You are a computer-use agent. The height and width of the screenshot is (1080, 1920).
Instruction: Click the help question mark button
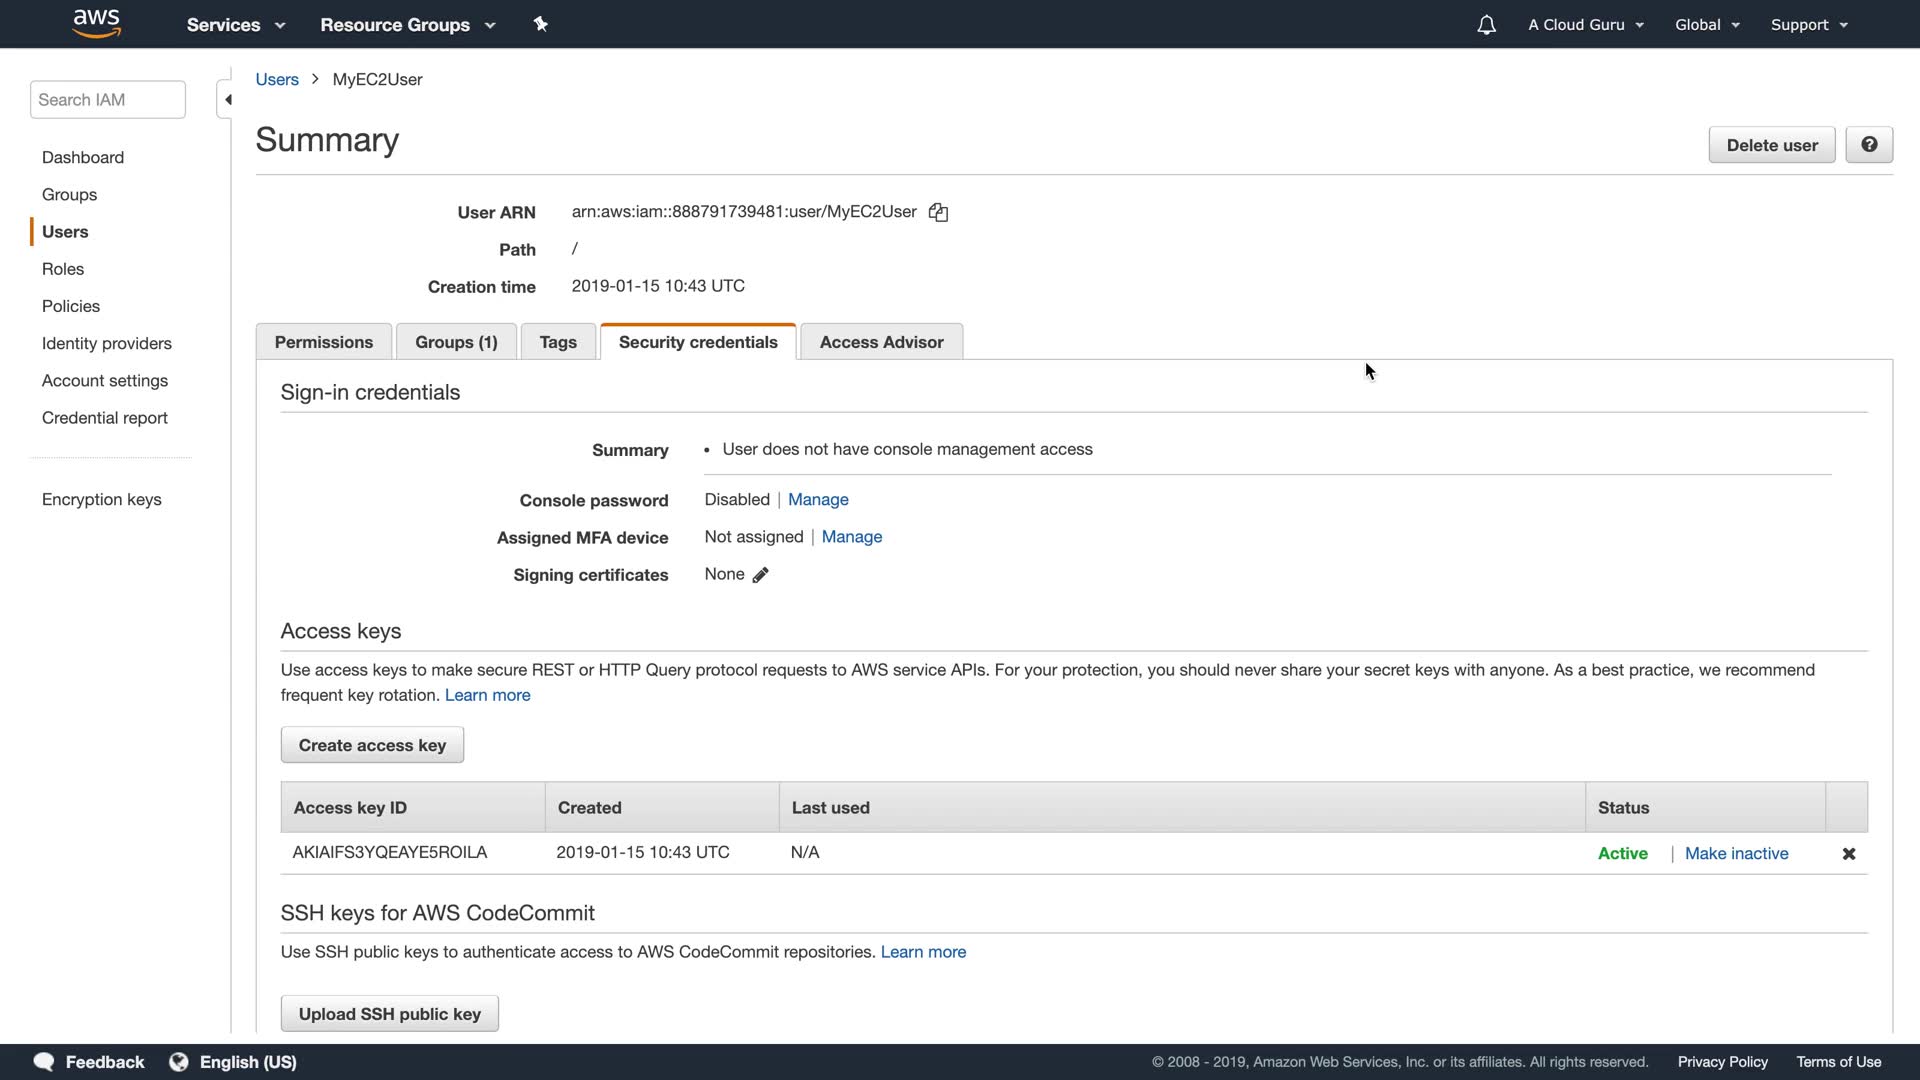(1868, 145)
